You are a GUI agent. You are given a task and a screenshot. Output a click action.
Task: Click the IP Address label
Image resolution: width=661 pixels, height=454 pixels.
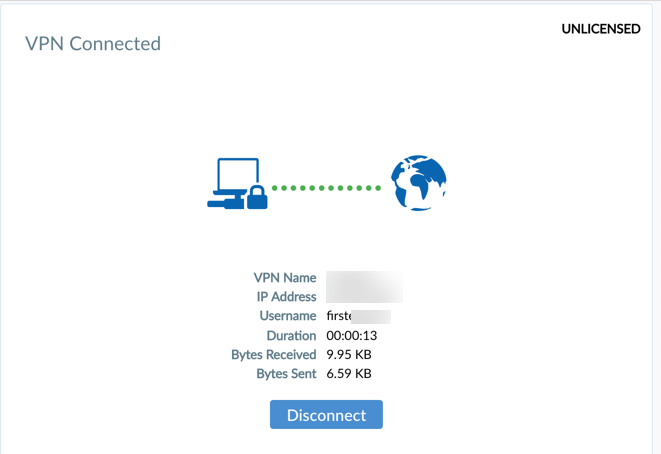click(x=287, y=296)
